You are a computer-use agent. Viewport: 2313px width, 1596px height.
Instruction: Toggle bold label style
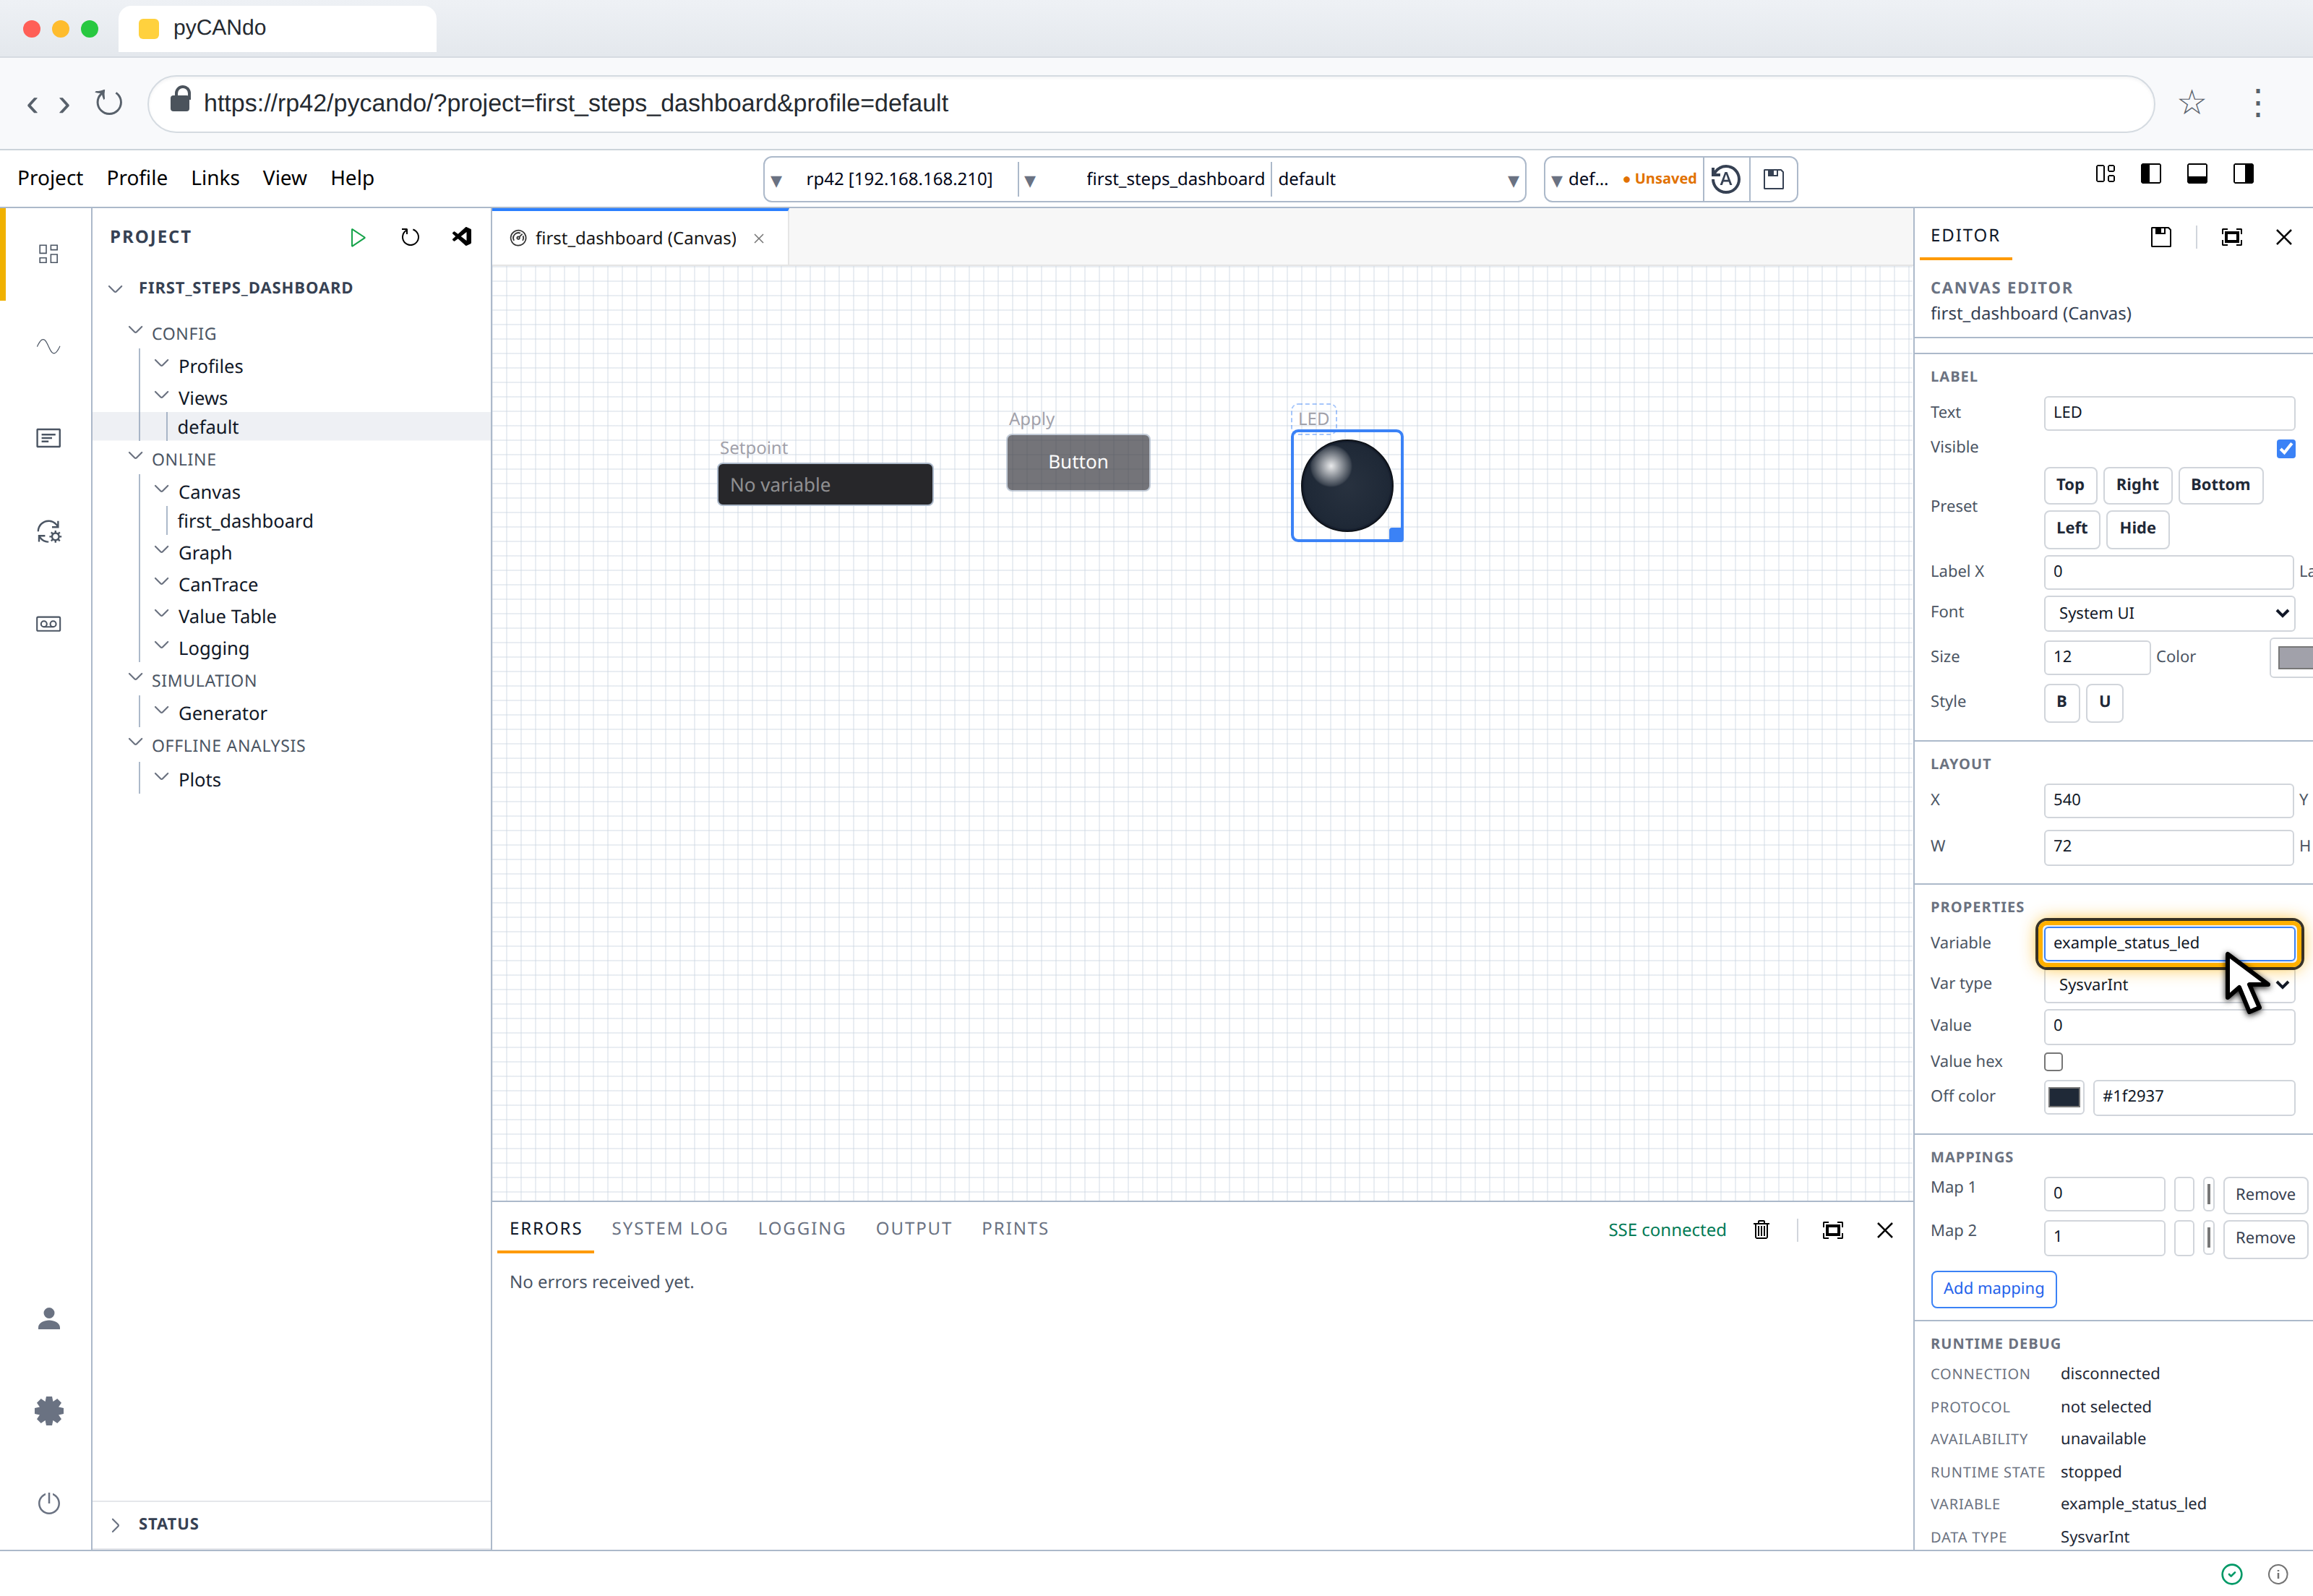click(2061, 702)
